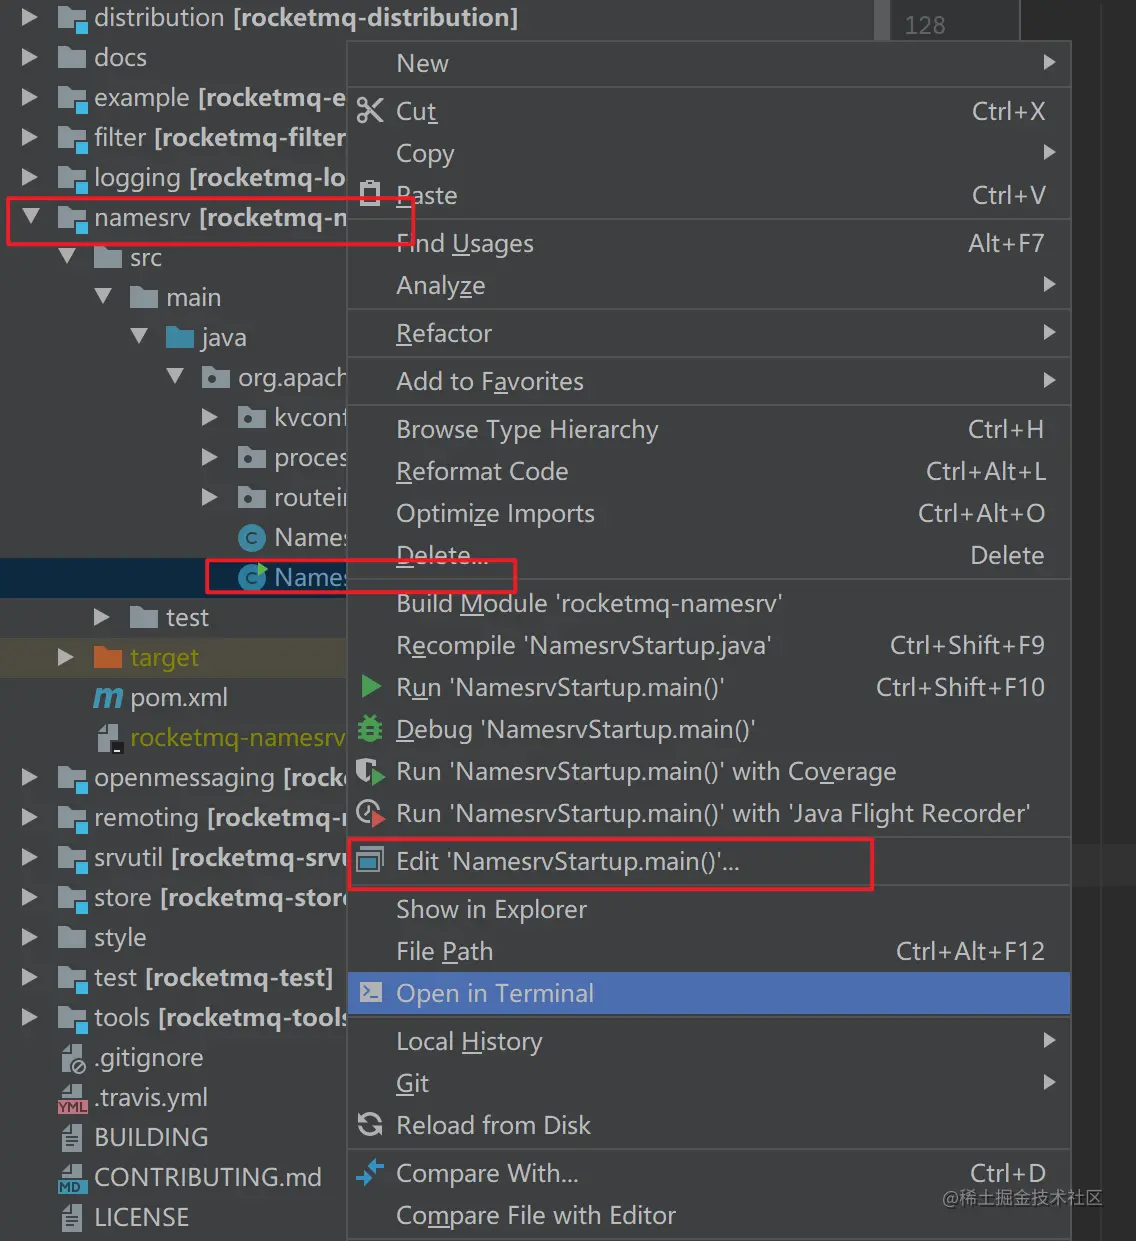Expand the openmessaging module node
Image resolution: width=1136 pixels, height=1241 pixels.
(x=29, y=777)
